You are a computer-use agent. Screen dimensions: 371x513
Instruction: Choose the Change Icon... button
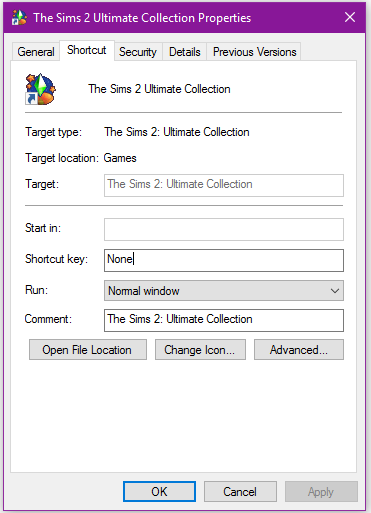[200, 350]
